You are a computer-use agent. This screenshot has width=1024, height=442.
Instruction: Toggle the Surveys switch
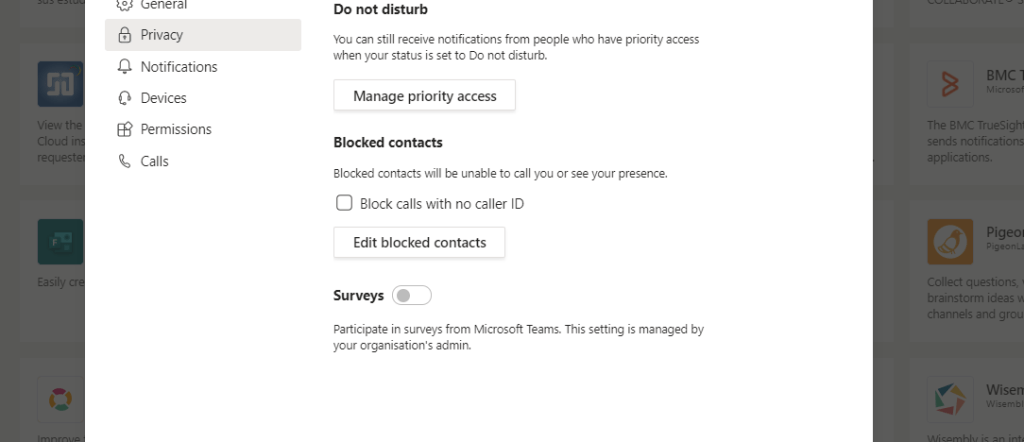(411, 296)
